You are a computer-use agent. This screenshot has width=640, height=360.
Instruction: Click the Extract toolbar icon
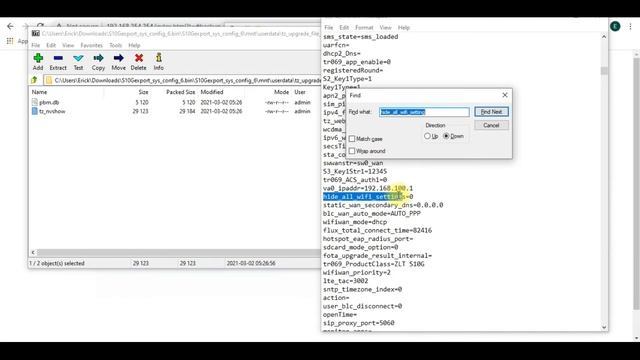[x=58, y=62]
